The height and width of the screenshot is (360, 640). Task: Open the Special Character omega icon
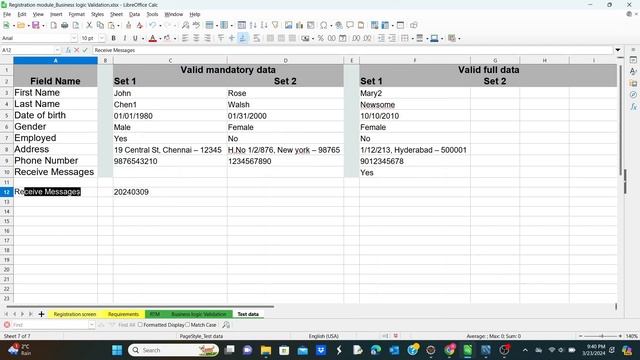[324, 25]
